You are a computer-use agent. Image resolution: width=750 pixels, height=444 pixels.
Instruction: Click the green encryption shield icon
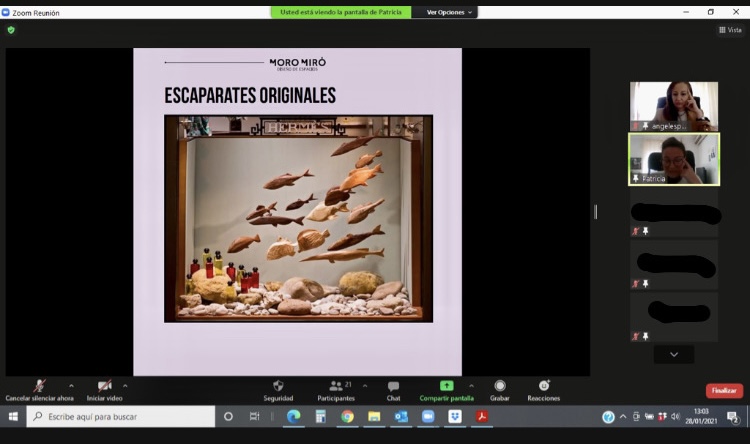pyautogui.click(x=11, y=30)
